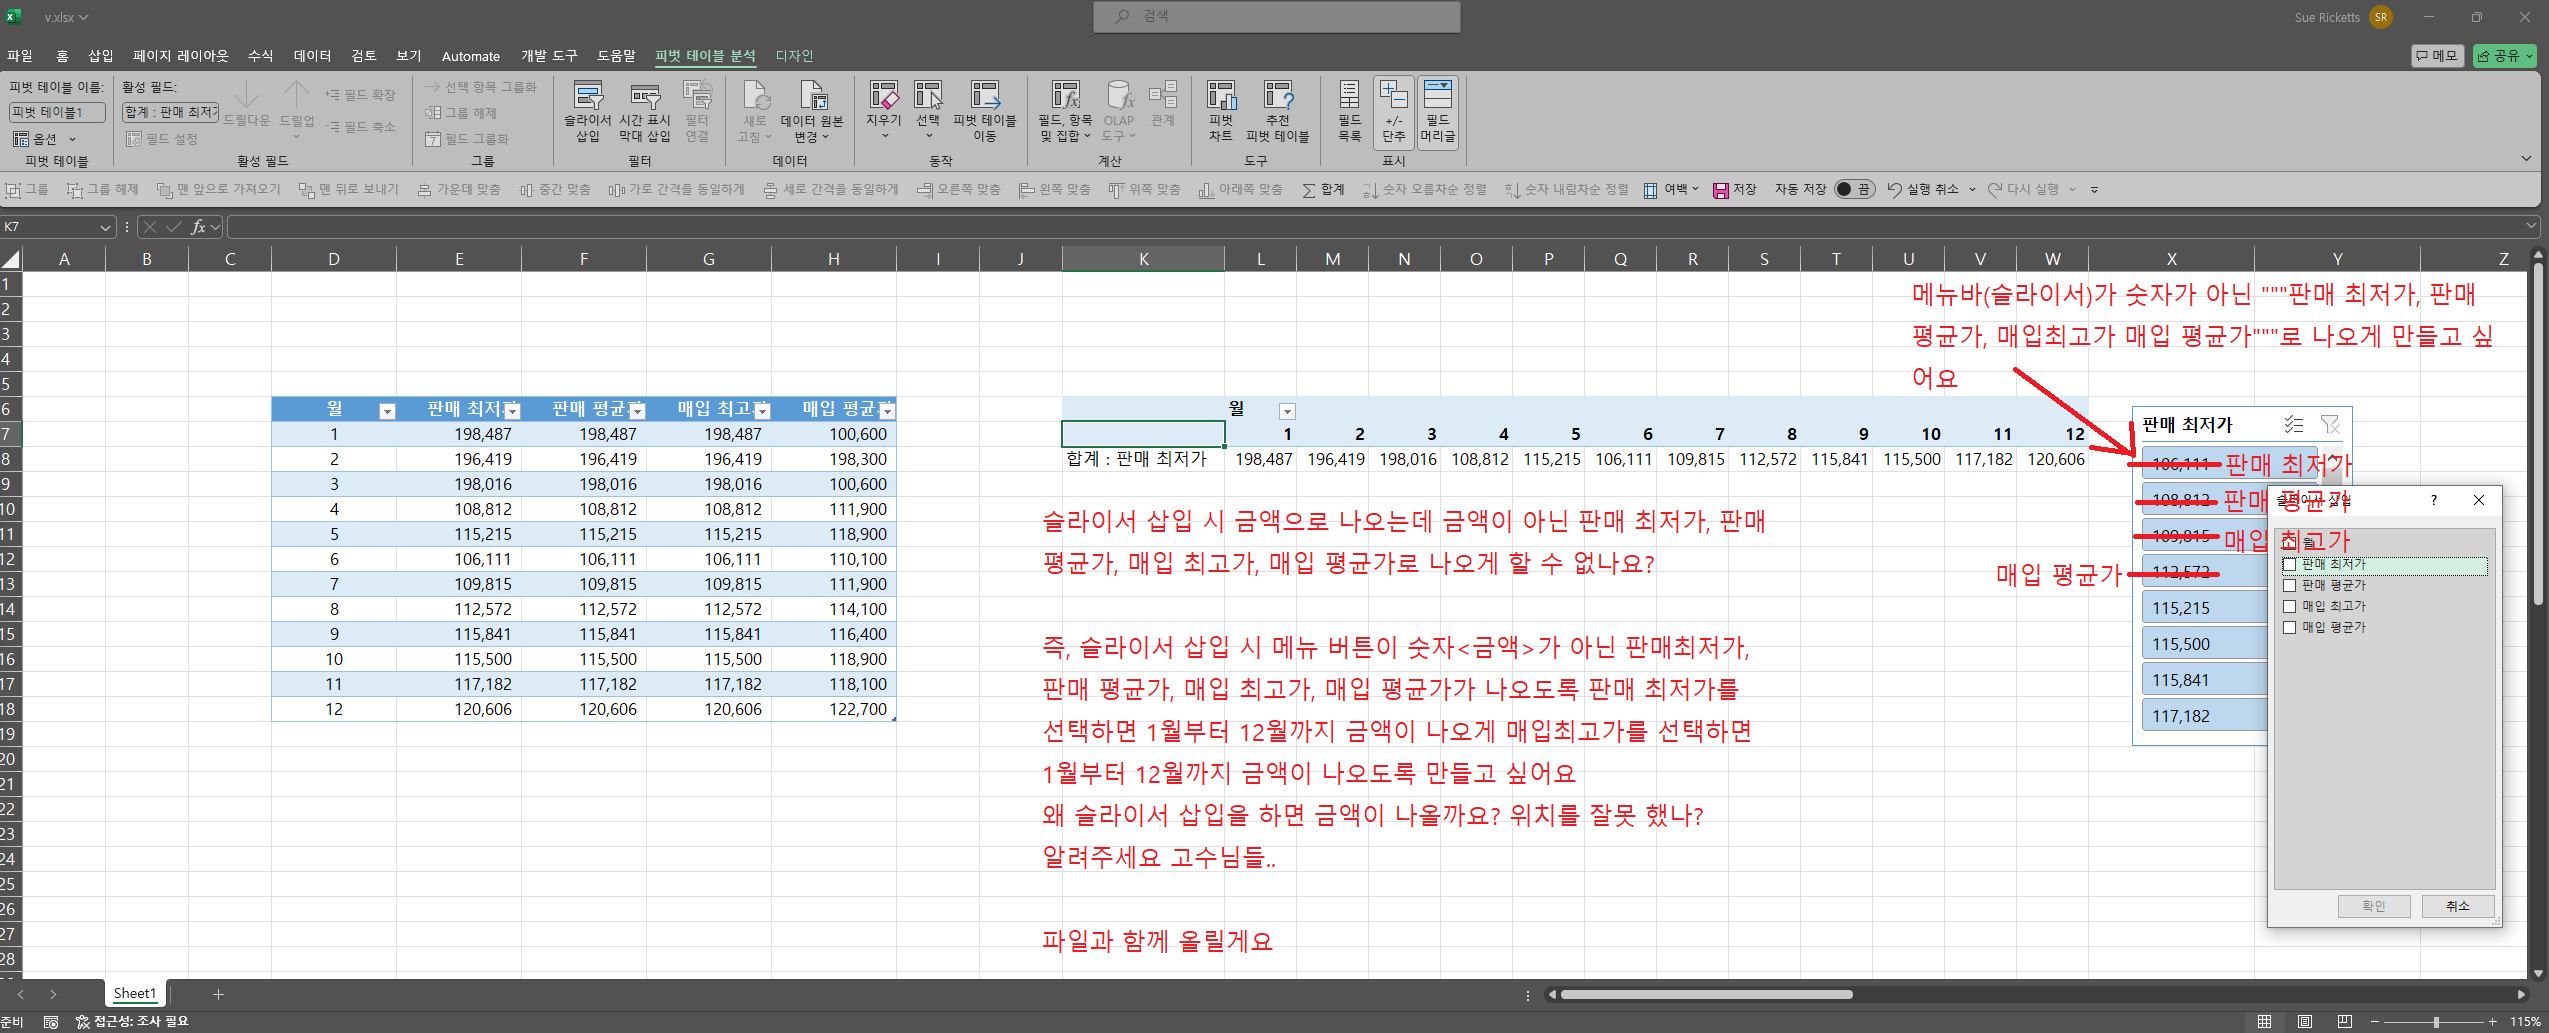Click the zoom slider in the status bar
2549x1033 pixels.
pyautogui.click(x=2436, y=1022)
